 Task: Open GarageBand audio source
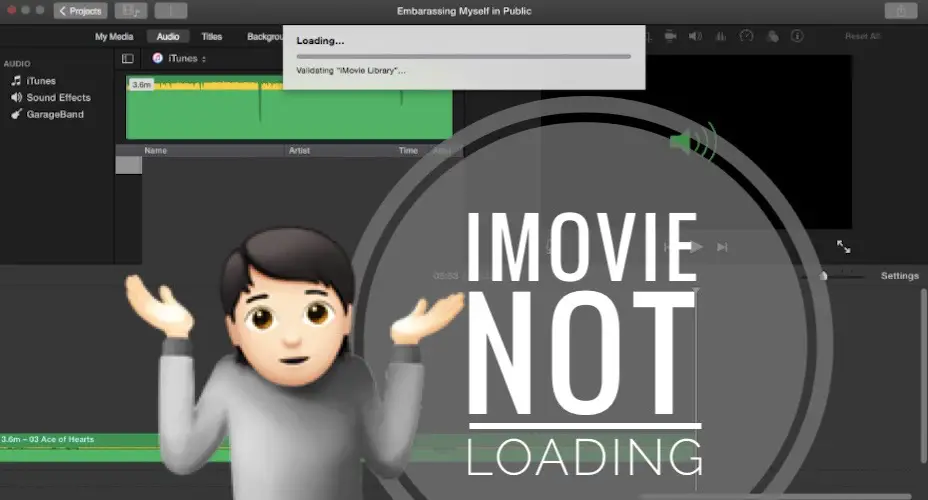(55, 115)
